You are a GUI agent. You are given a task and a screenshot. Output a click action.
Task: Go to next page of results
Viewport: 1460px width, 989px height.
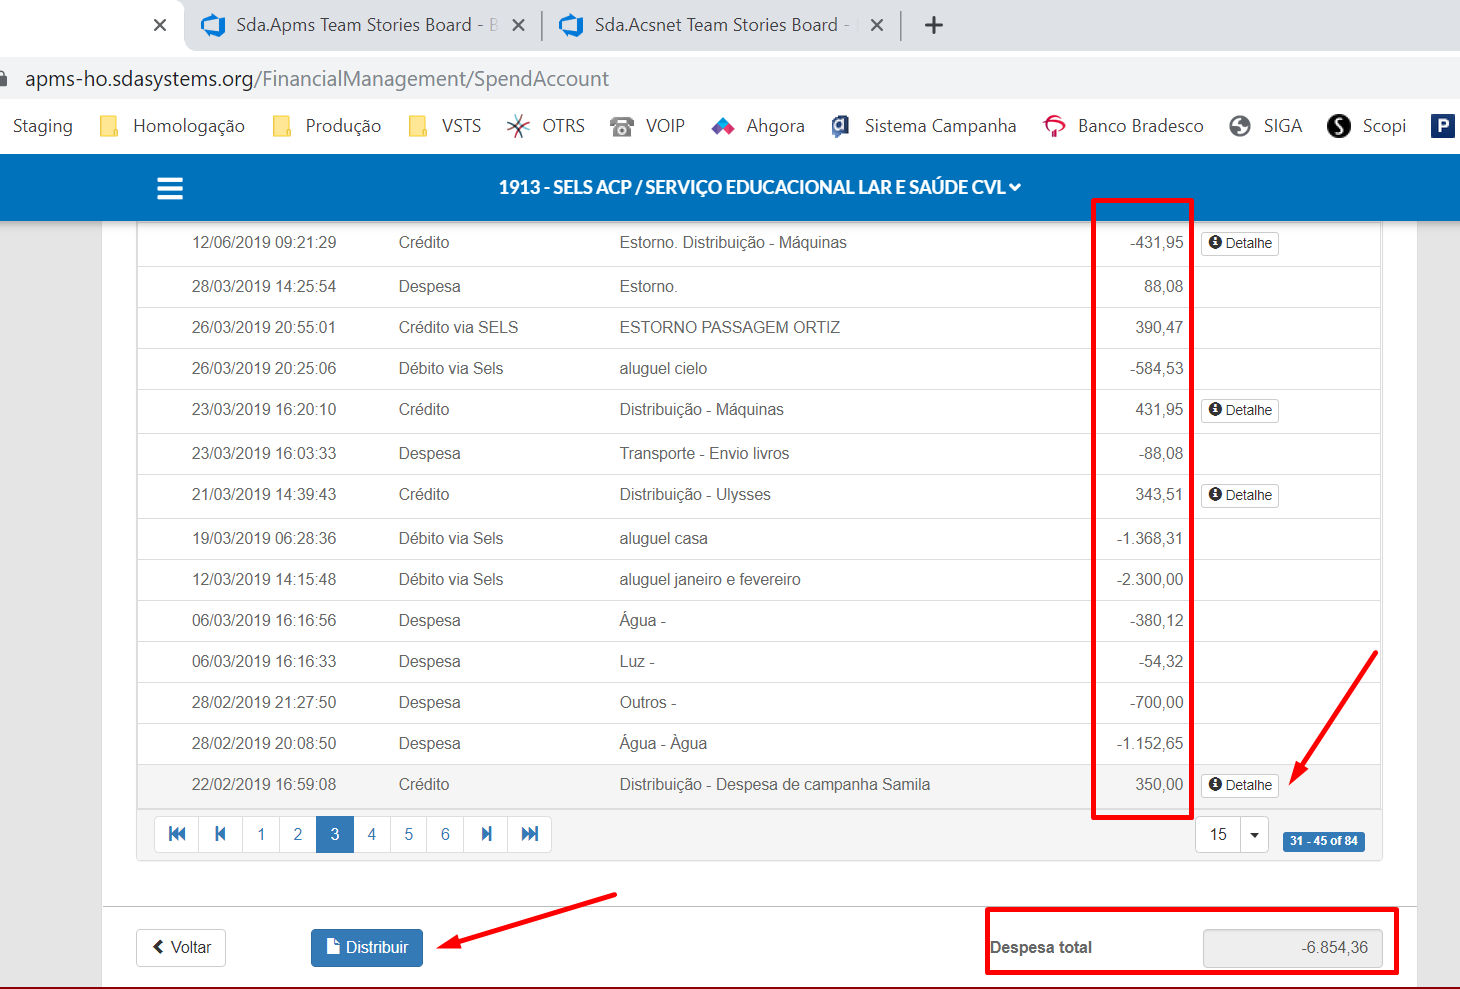point(486,834)
